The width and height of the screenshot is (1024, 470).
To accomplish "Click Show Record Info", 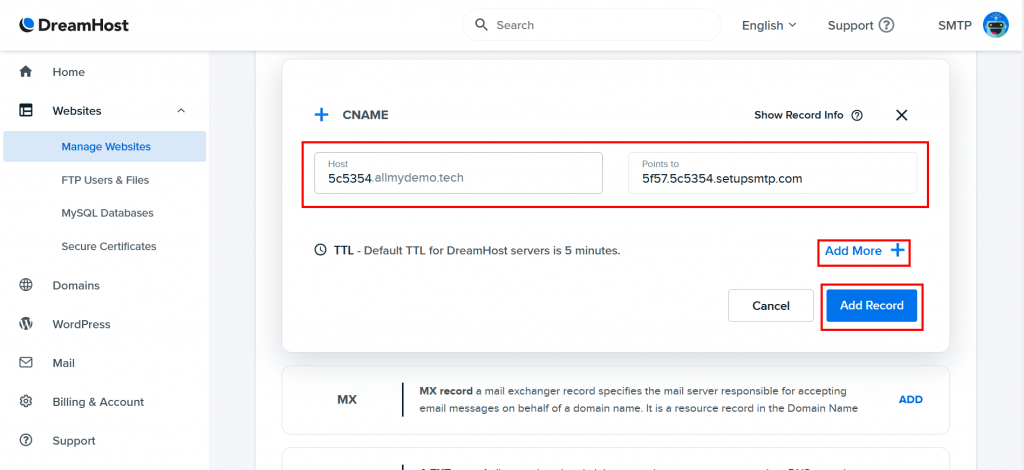I will click(x=799, y=115).
